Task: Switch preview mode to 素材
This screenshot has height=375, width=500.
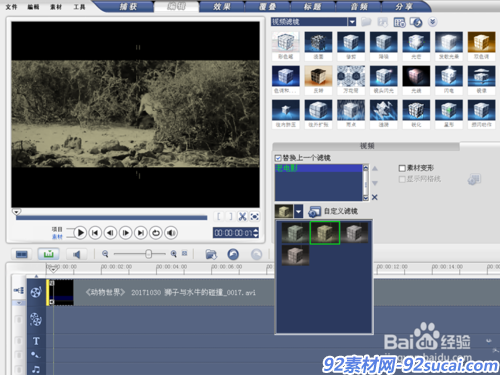Action: (x=57, y=237)
